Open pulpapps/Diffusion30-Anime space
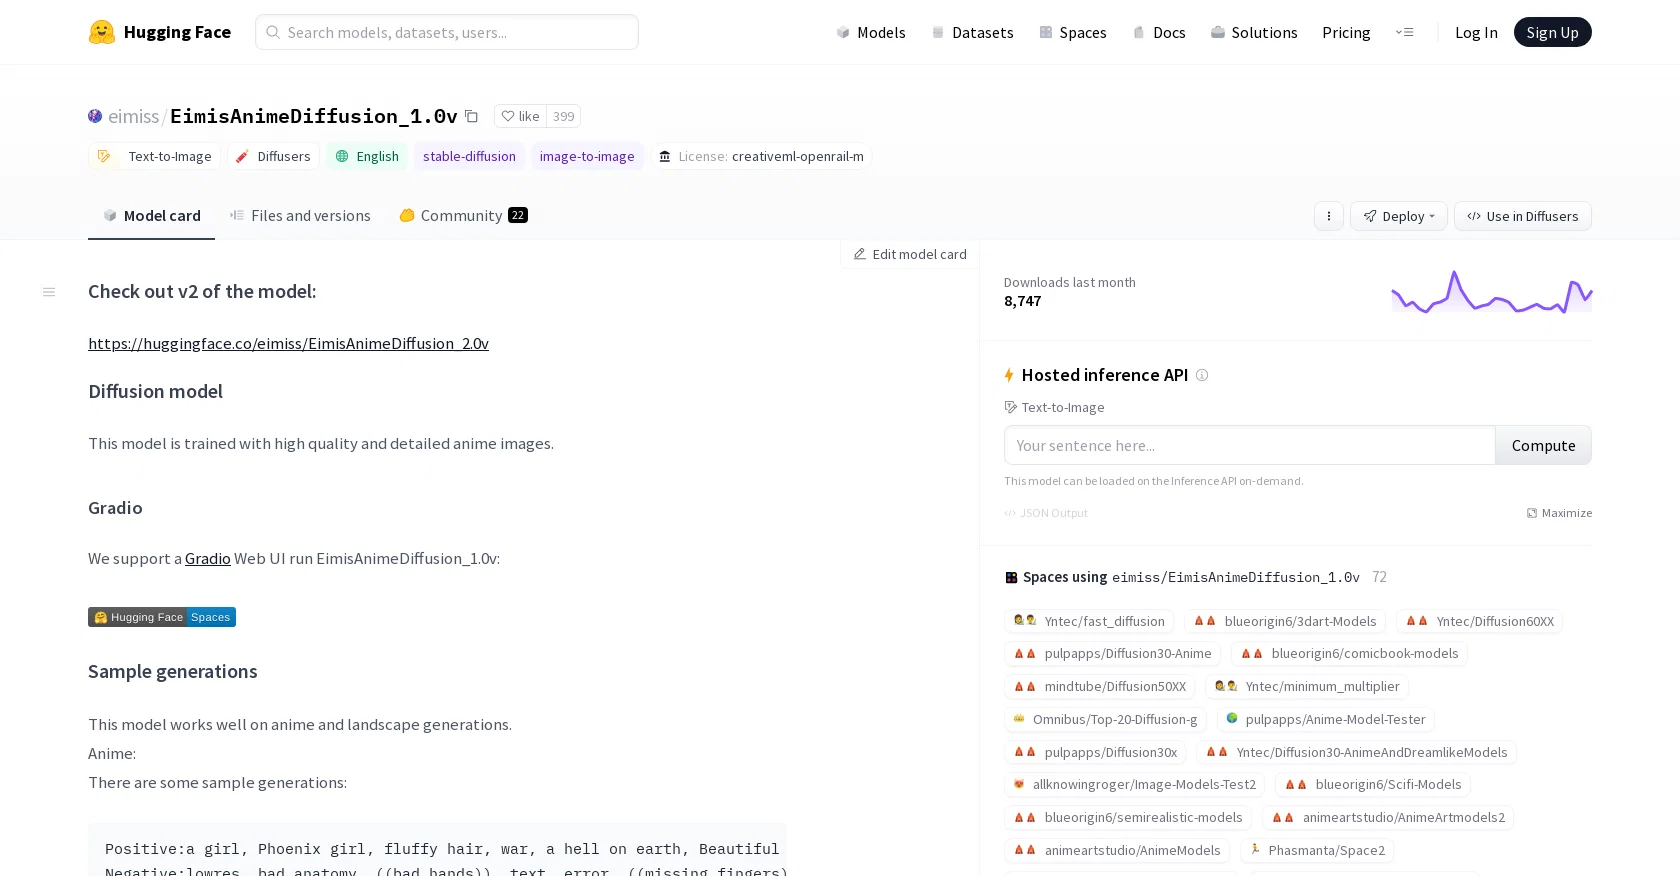Viewport: 1680px width, 876px height. pos(1113,653)
